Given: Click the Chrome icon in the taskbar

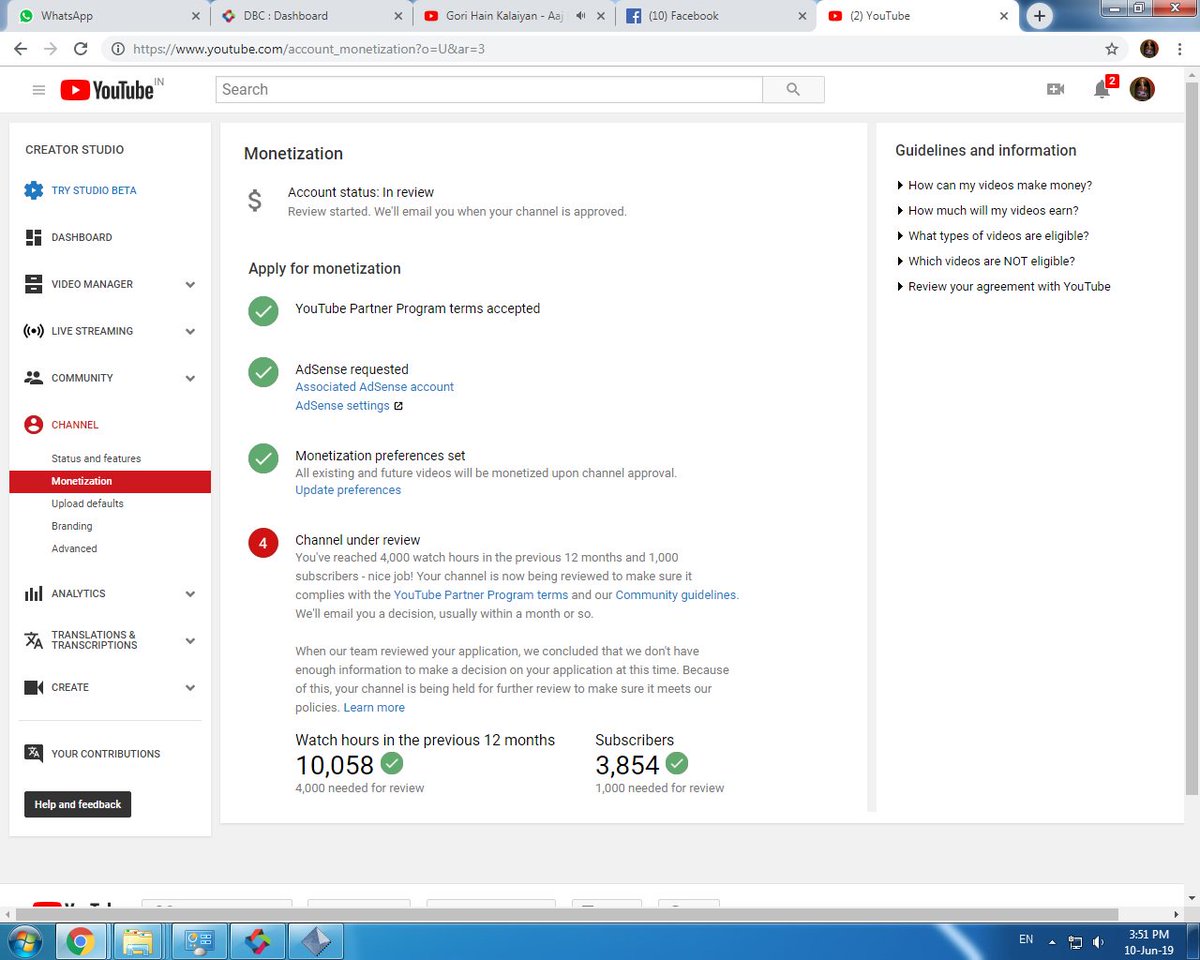Looking at the screenshot, I should click(x=81, y=941).
